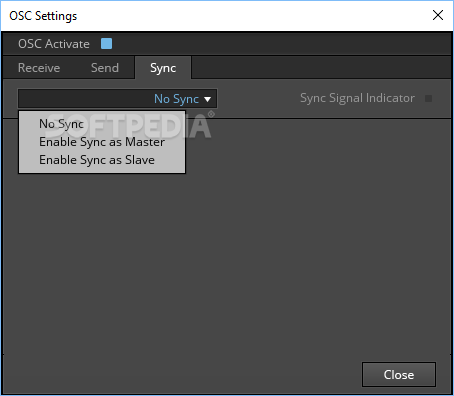This screenshot has height=396, width=454.
Task: Click the OSC Settings title bar text
Action: coord(43,16)
